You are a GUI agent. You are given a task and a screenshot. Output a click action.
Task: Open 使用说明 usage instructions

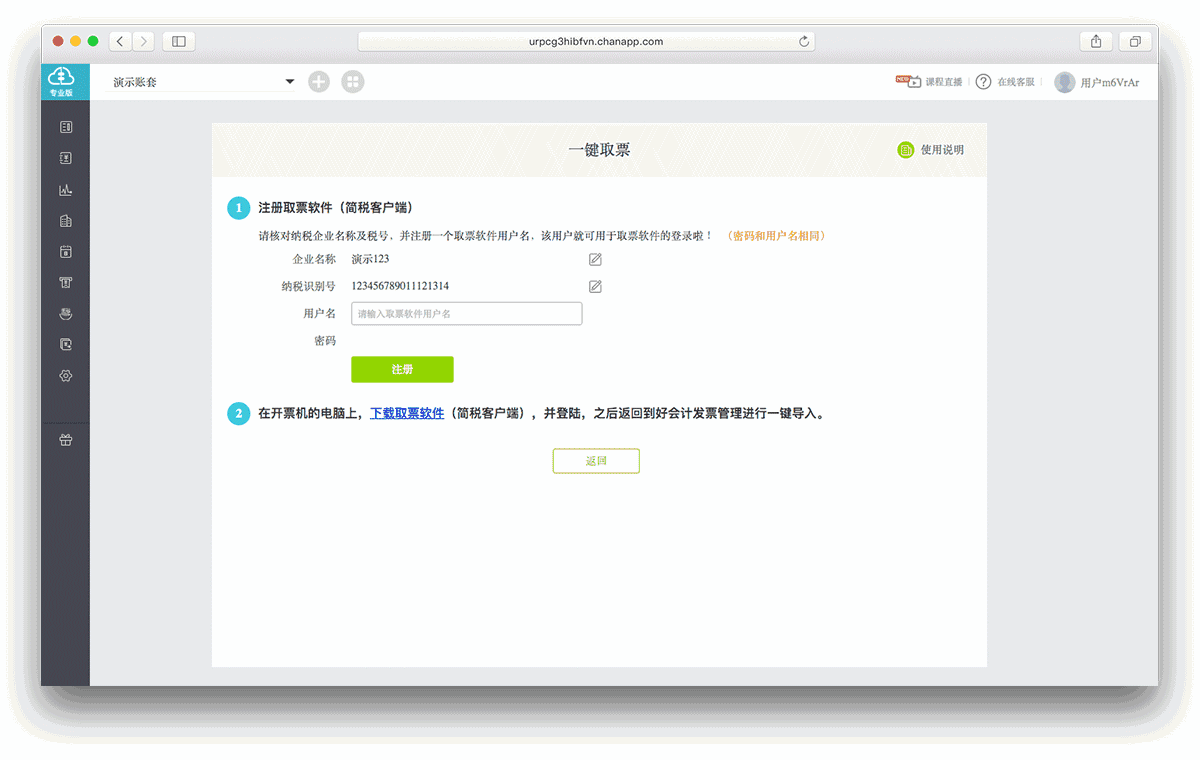pos(931,150)
